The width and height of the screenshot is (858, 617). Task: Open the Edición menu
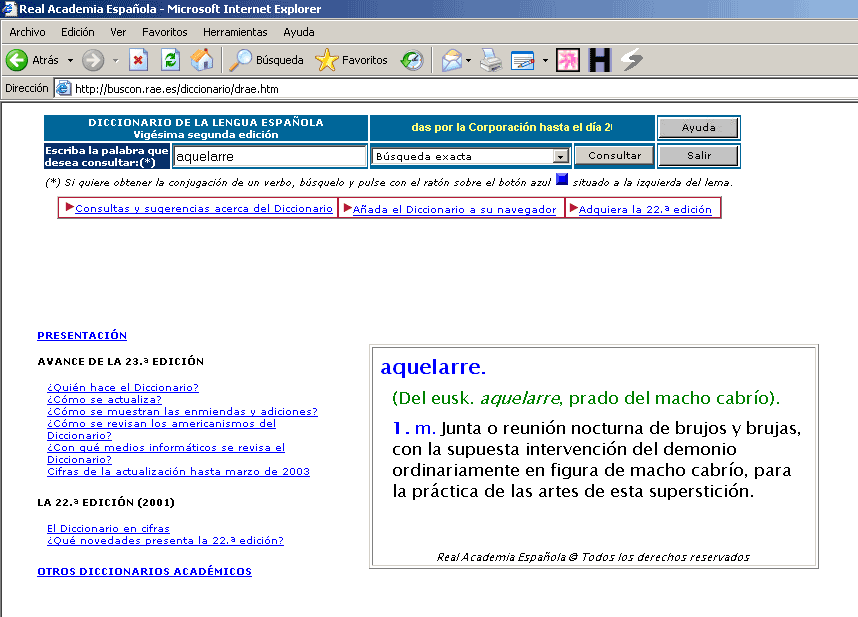78,32
